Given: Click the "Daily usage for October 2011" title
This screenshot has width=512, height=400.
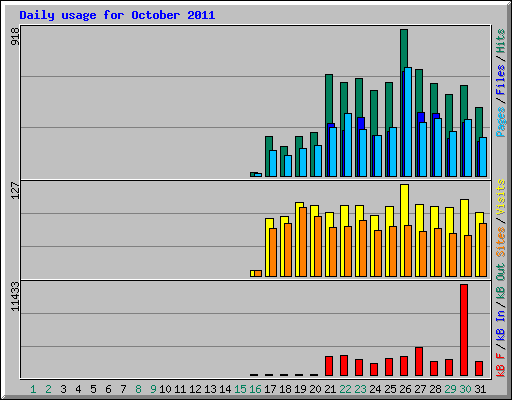Looking at the screenshot, I should click(117, 15).
